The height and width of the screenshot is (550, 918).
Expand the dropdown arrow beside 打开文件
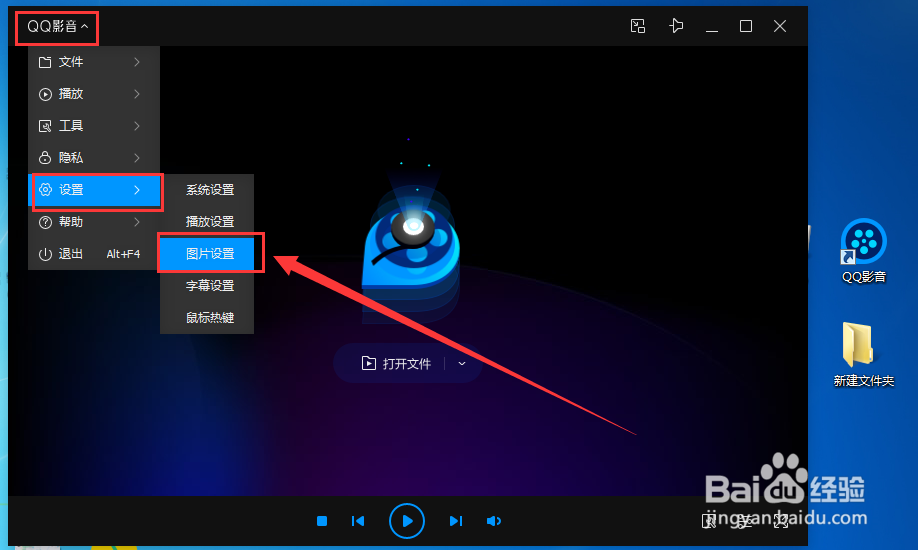tap(462, 364)
